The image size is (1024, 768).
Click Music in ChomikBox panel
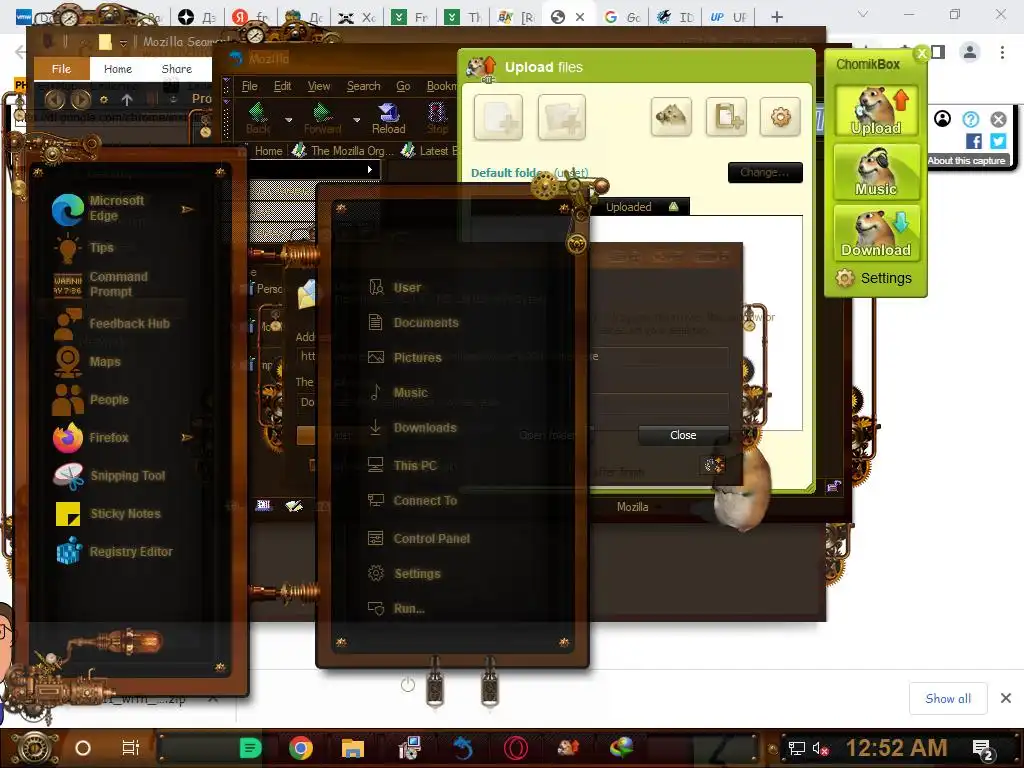[x=876, y=172]
